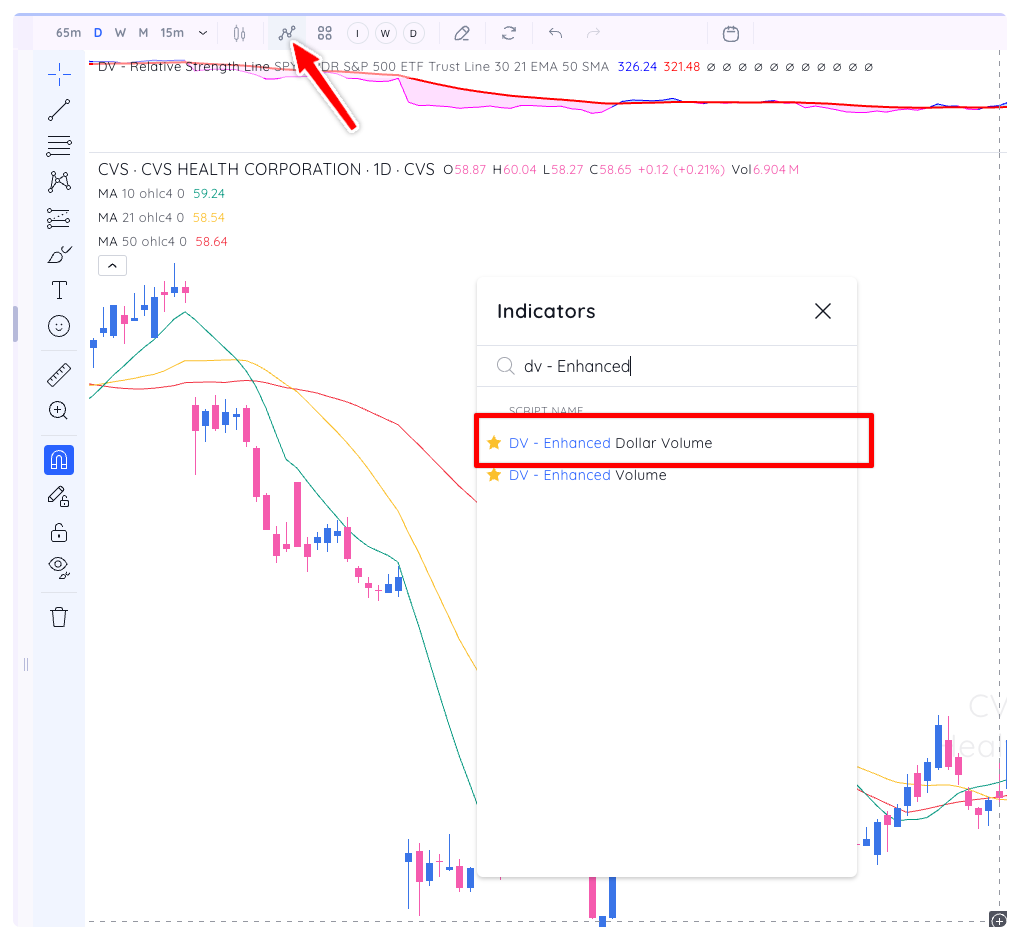The height and width of the screenshot is (940, 1020).
Task: Click the MA 10 ohlc4 legend
Action: (x=161, y=194)
